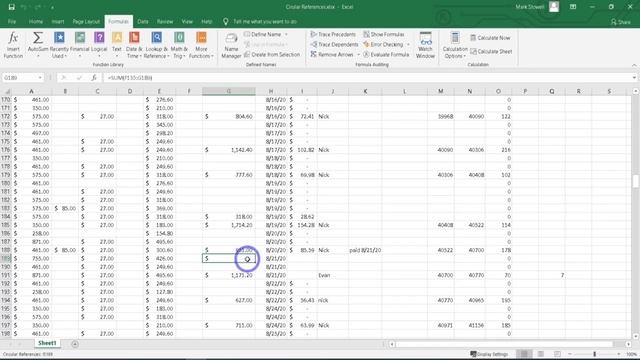Click Display Settings in status bar
The height and width of the screenshot is (360, 640).
(x=489, y=354)
